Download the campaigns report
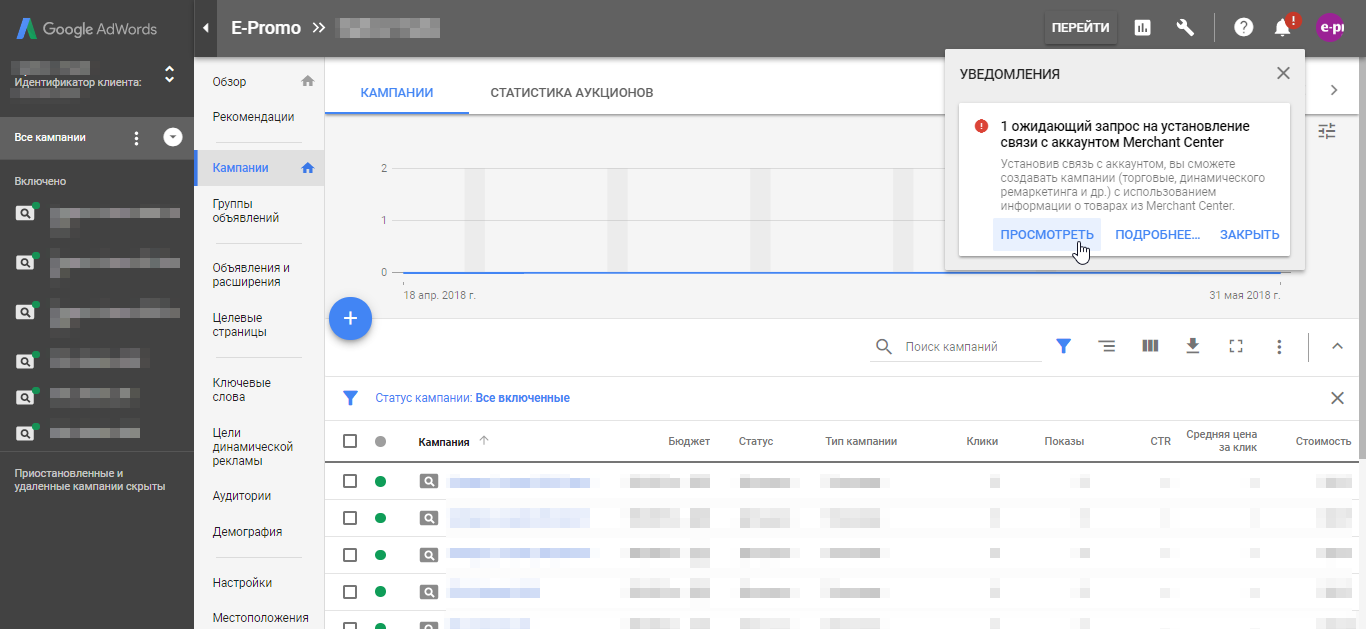The width and height of the screenshot is (1366, 629). click(x=1192, y=346)
